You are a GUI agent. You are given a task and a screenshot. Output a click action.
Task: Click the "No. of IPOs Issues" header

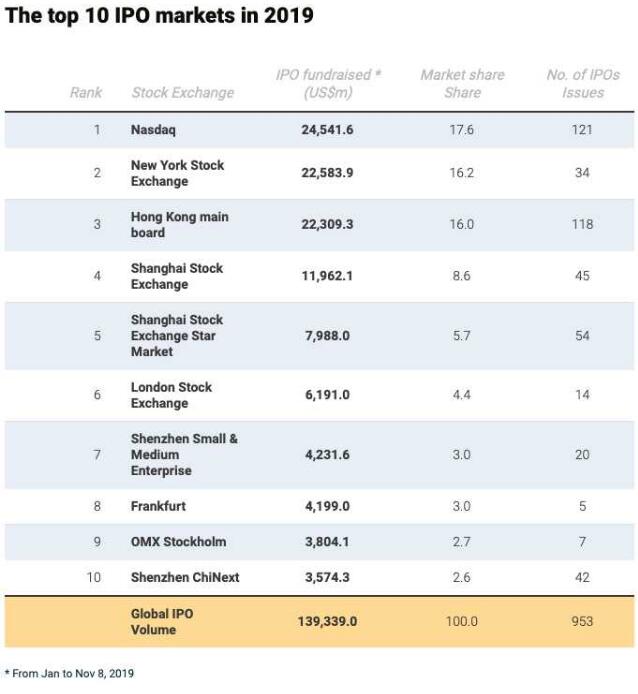click(x=582, y=84)
